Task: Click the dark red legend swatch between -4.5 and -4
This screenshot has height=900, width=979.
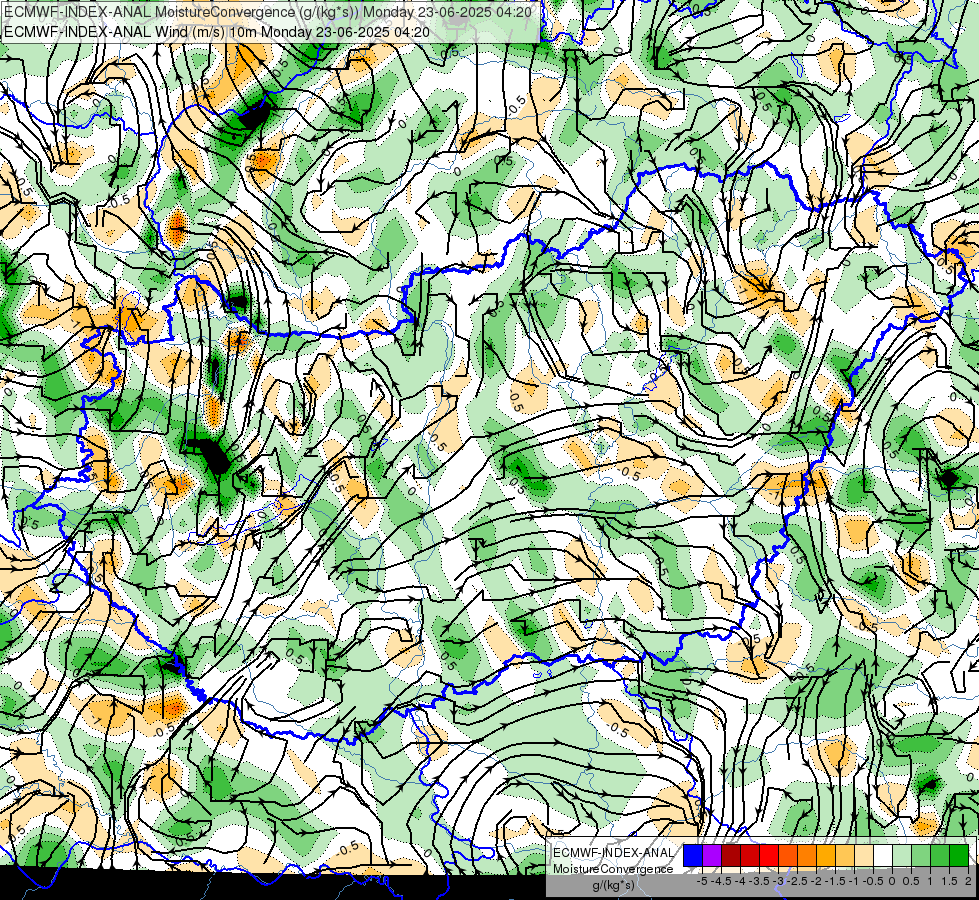Action: (x=731, y=856)
